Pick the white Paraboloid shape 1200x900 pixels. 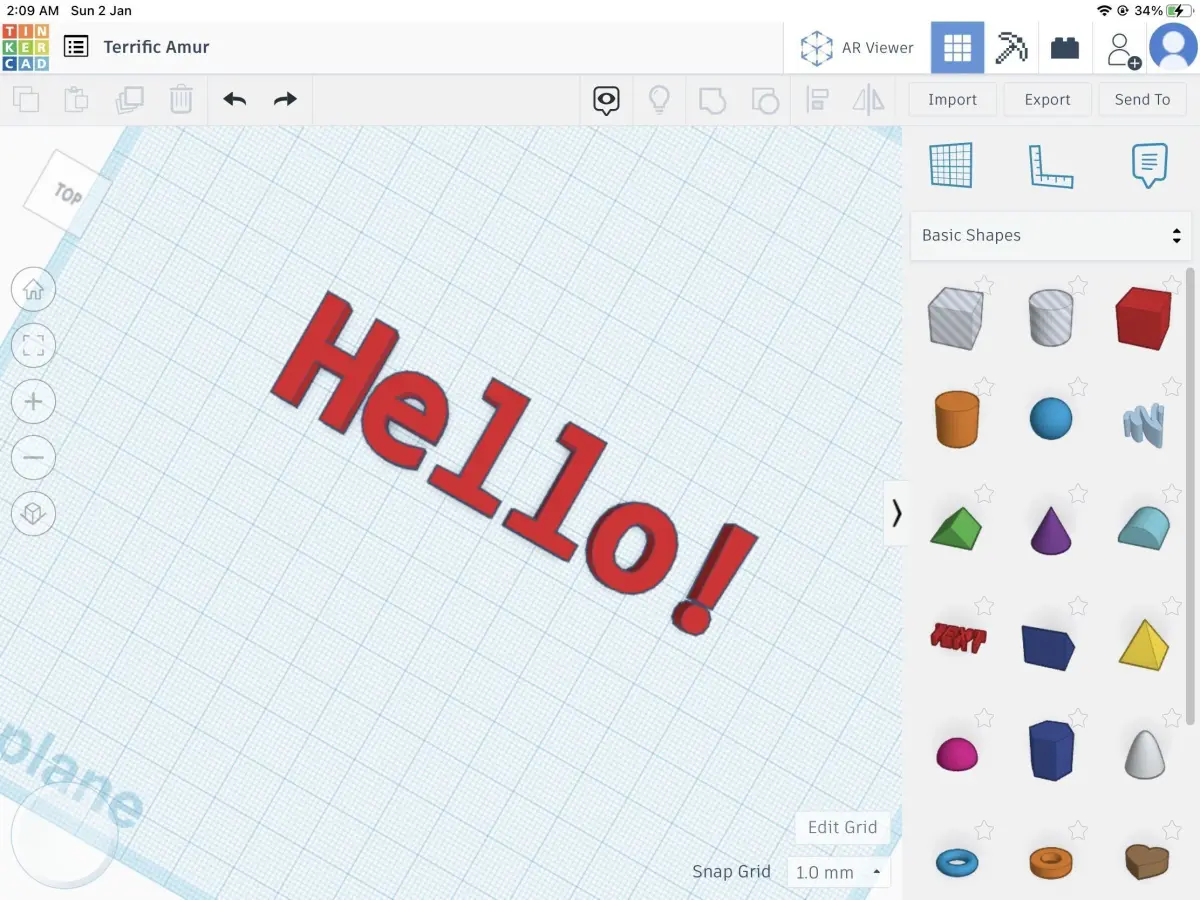pos(1144,753)
